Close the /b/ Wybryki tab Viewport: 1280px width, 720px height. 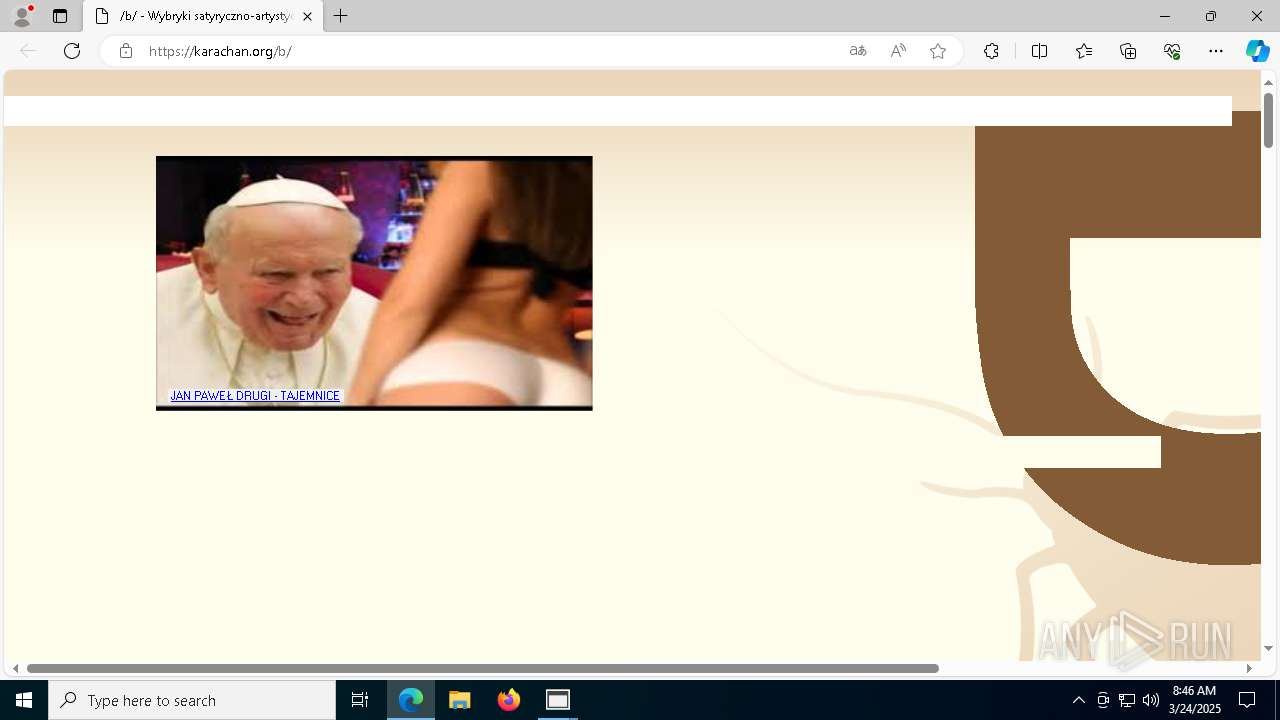307,16
